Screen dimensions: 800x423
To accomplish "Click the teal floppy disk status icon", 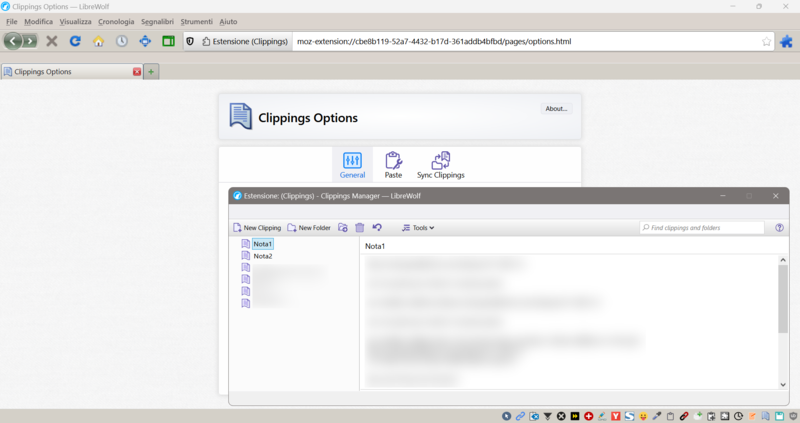I will [x=780, y=416].
